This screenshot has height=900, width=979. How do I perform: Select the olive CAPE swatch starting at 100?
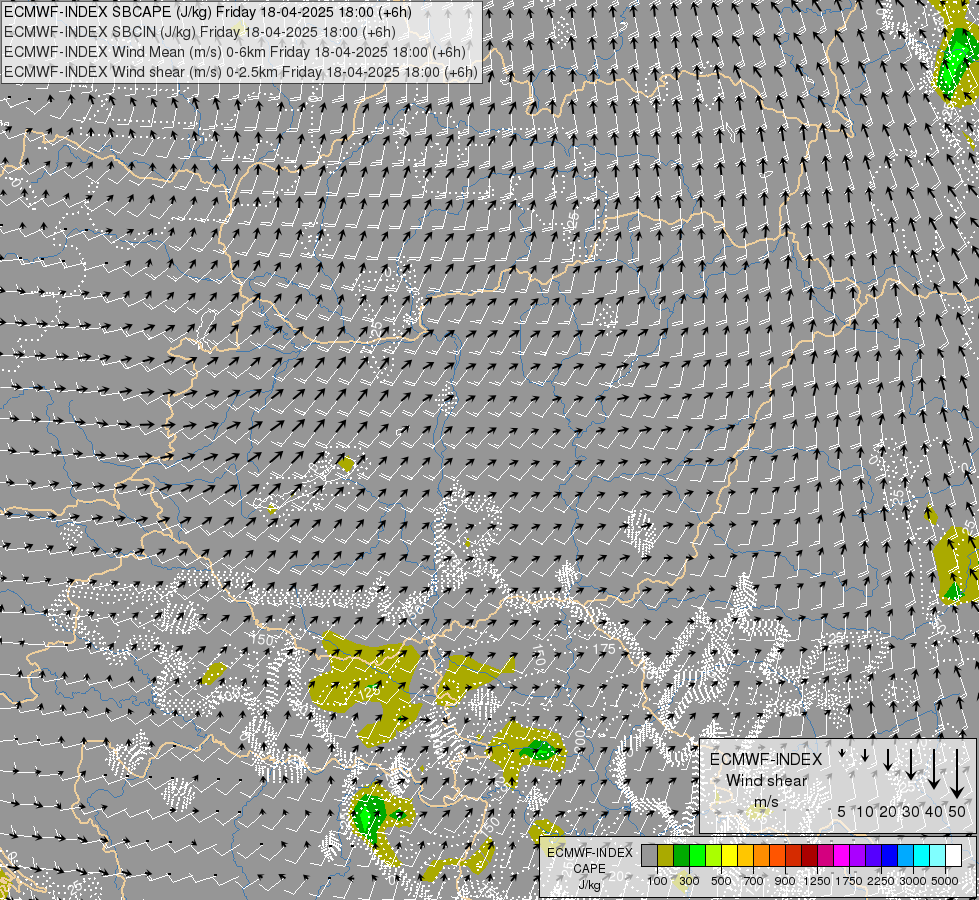(666, 855)
